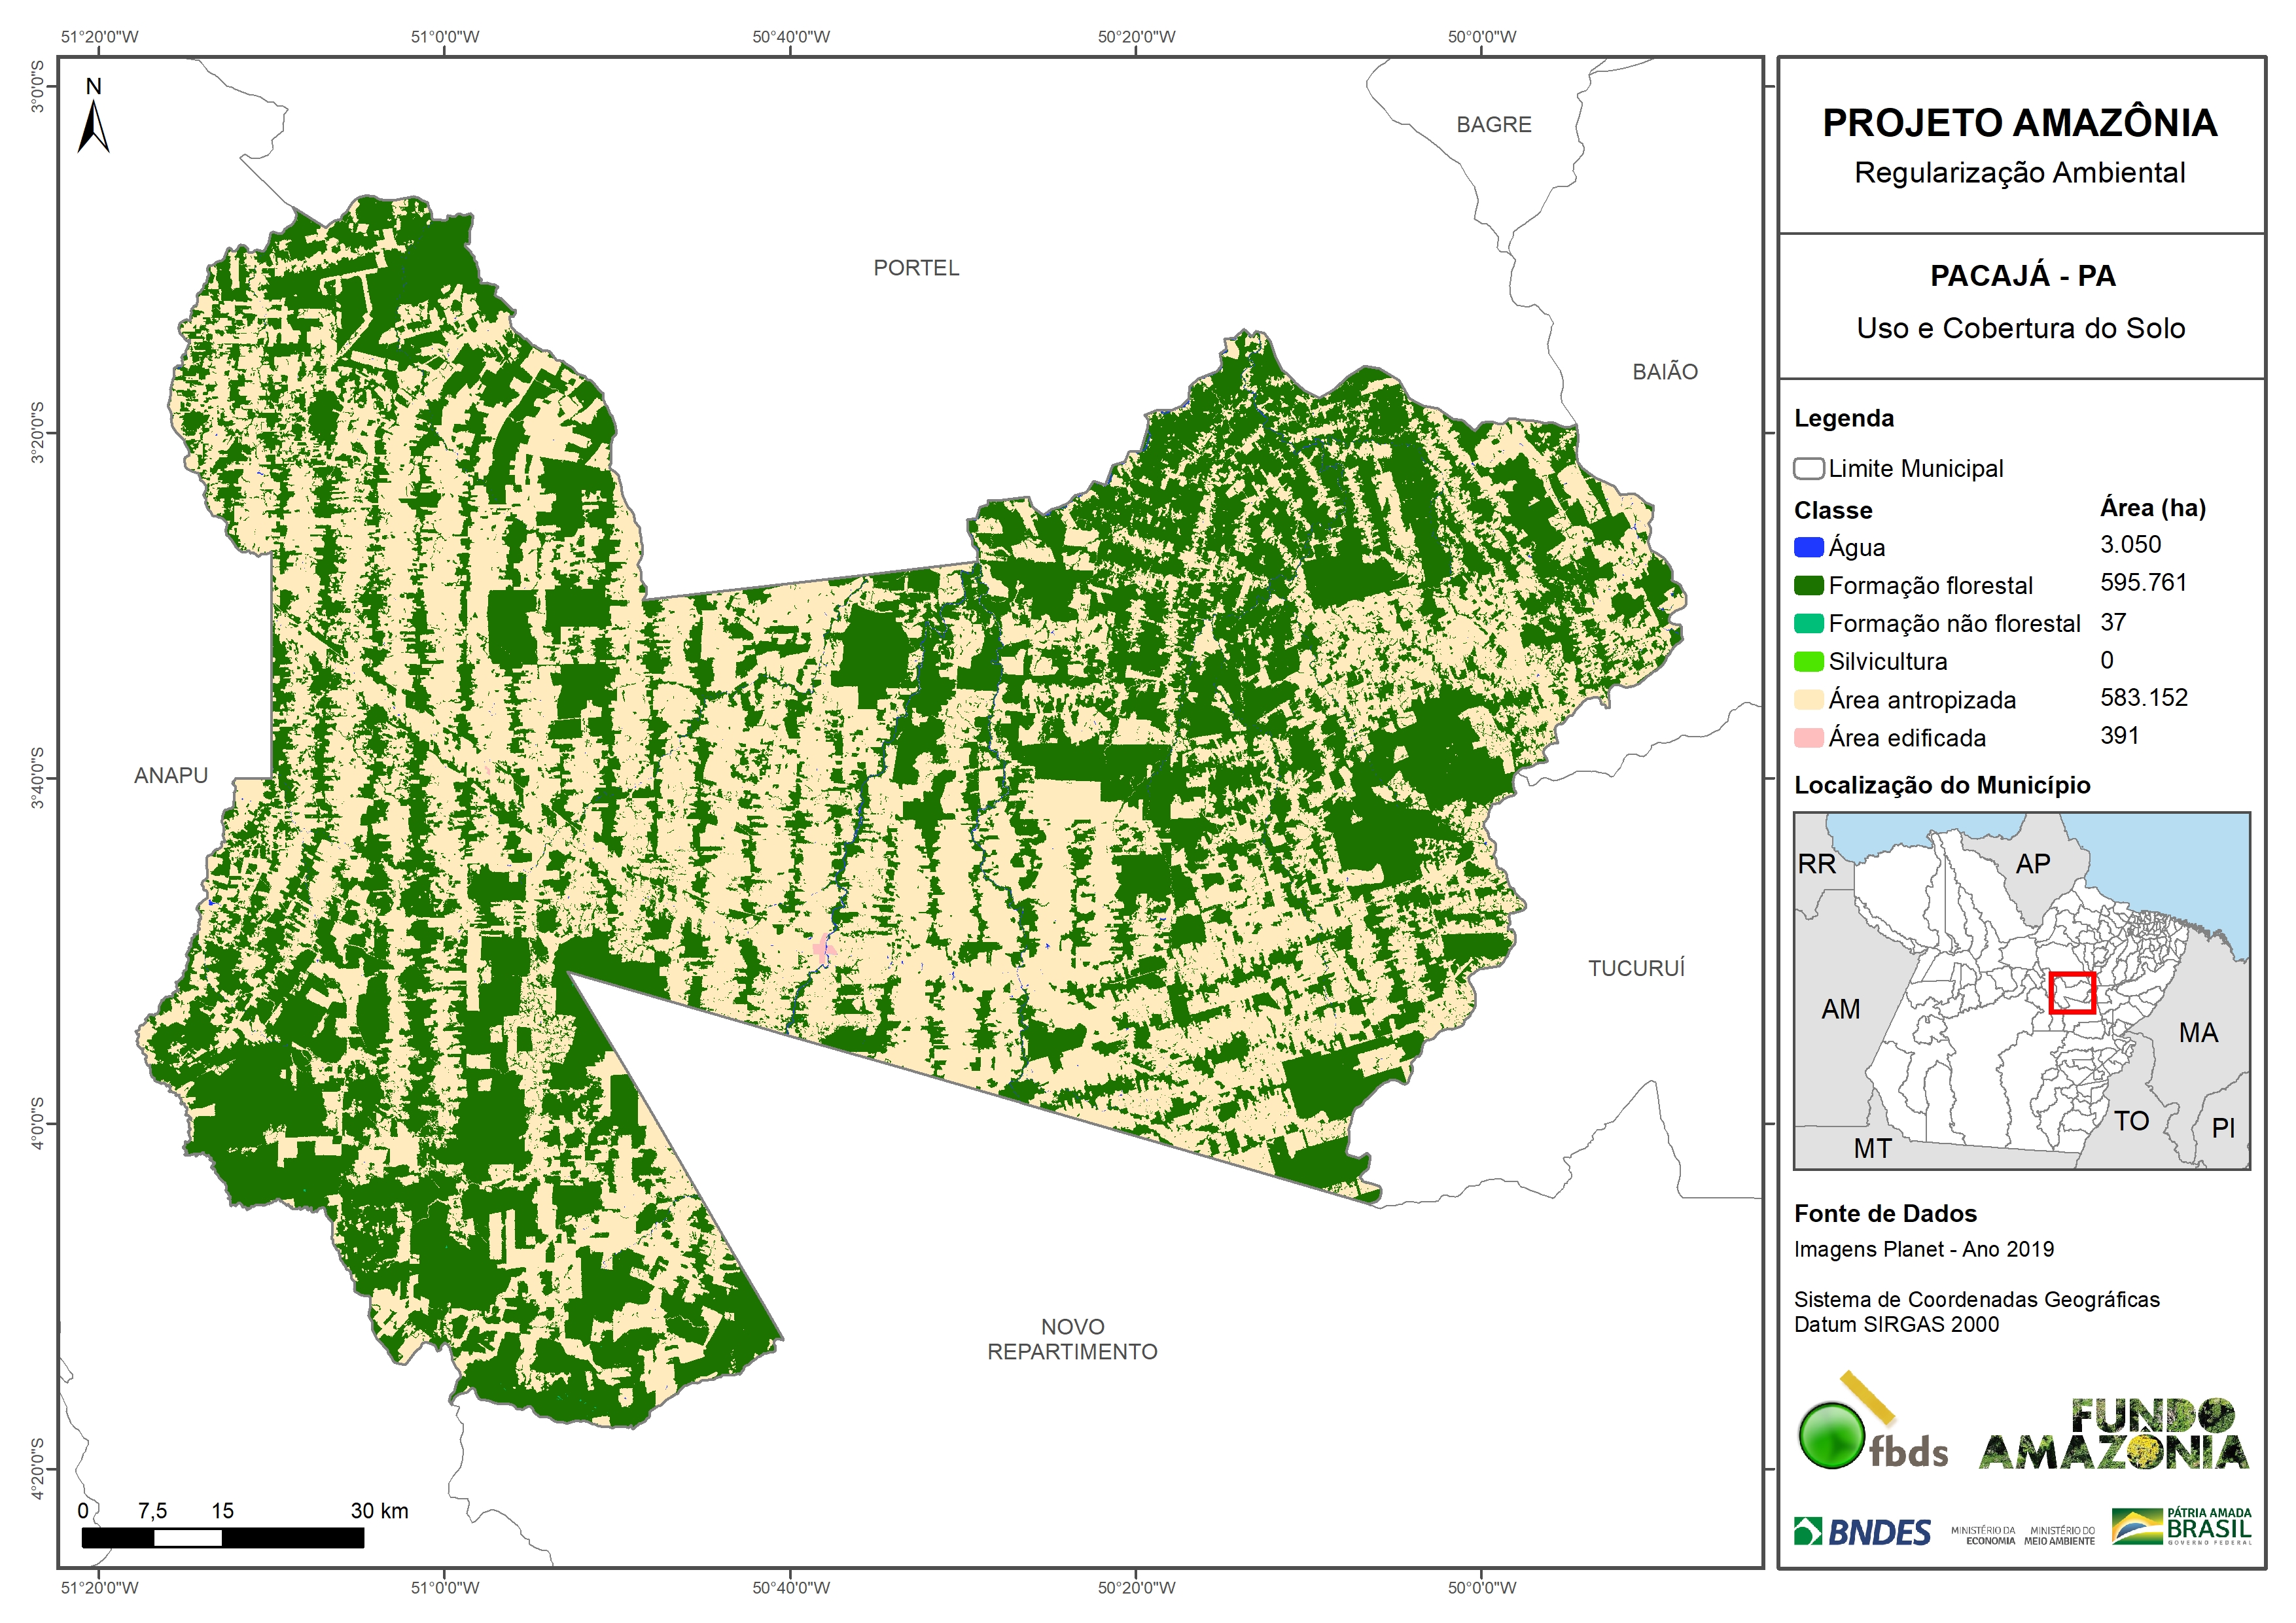Click the Formação florestal dark green swatch

click(1808, 585)
